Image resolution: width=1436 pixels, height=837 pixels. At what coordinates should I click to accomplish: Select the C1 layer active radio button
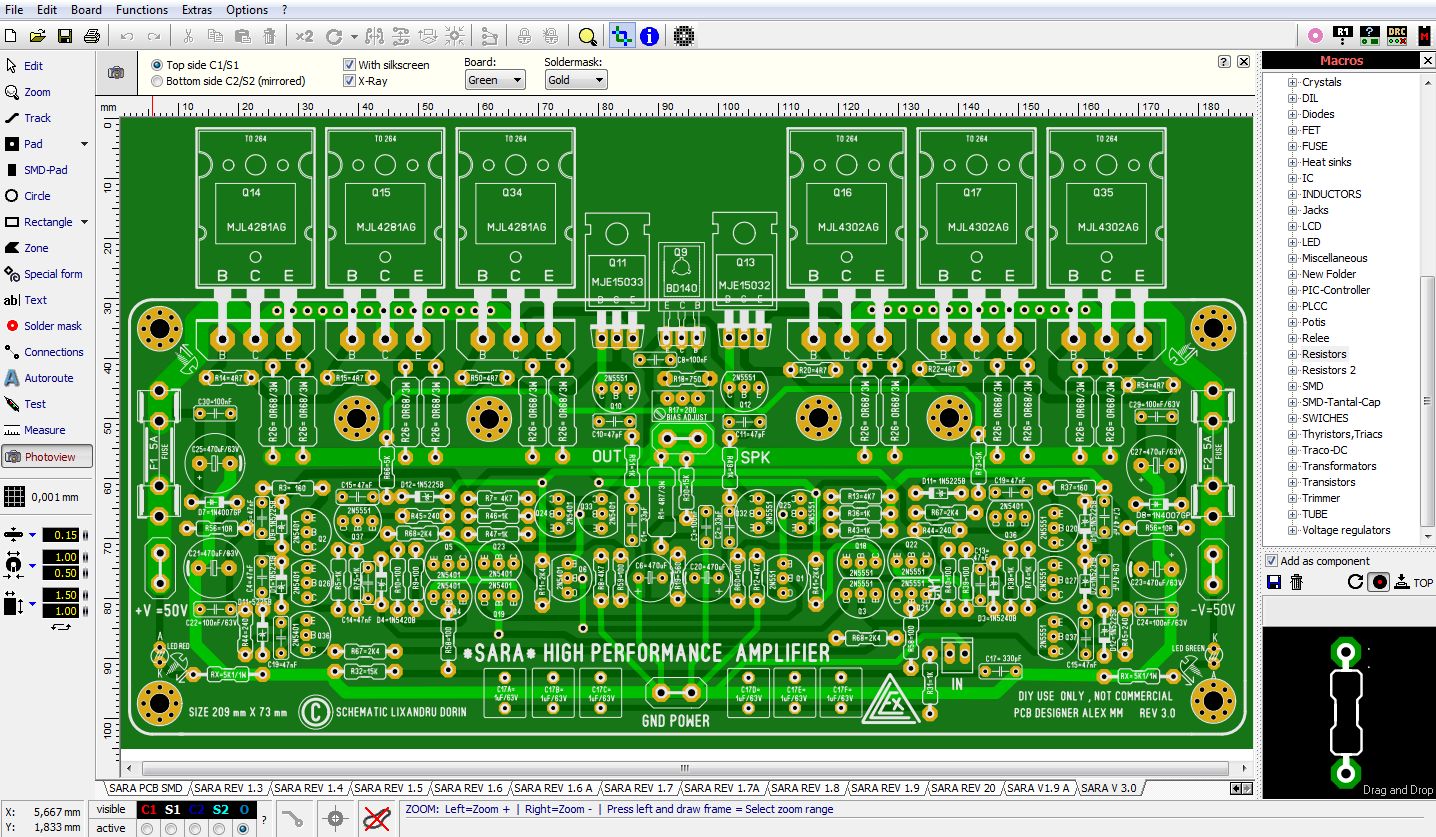pos(148,828)
